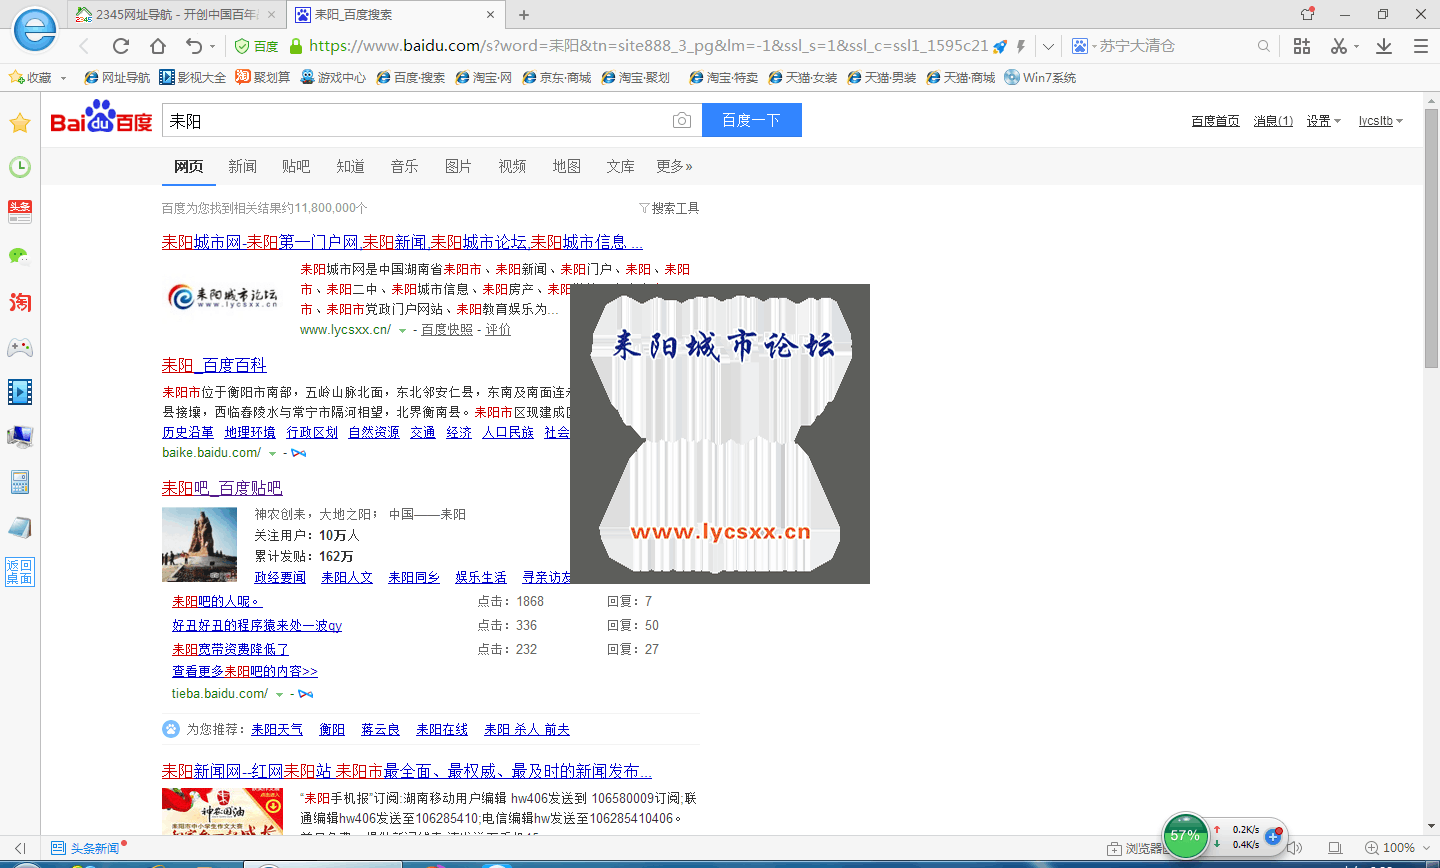Open 淘宝网 bookmark in favorites bar

[483, 78]
